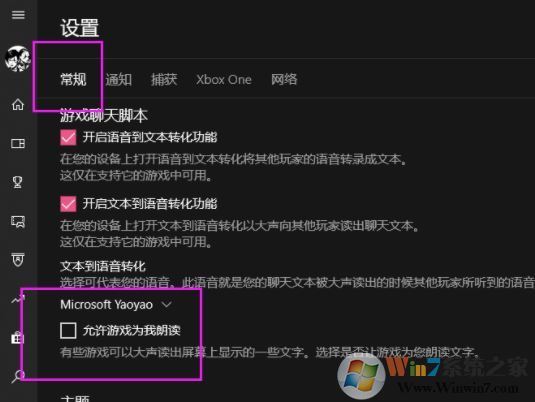Select the 常规 settings tab

point(73,80)
